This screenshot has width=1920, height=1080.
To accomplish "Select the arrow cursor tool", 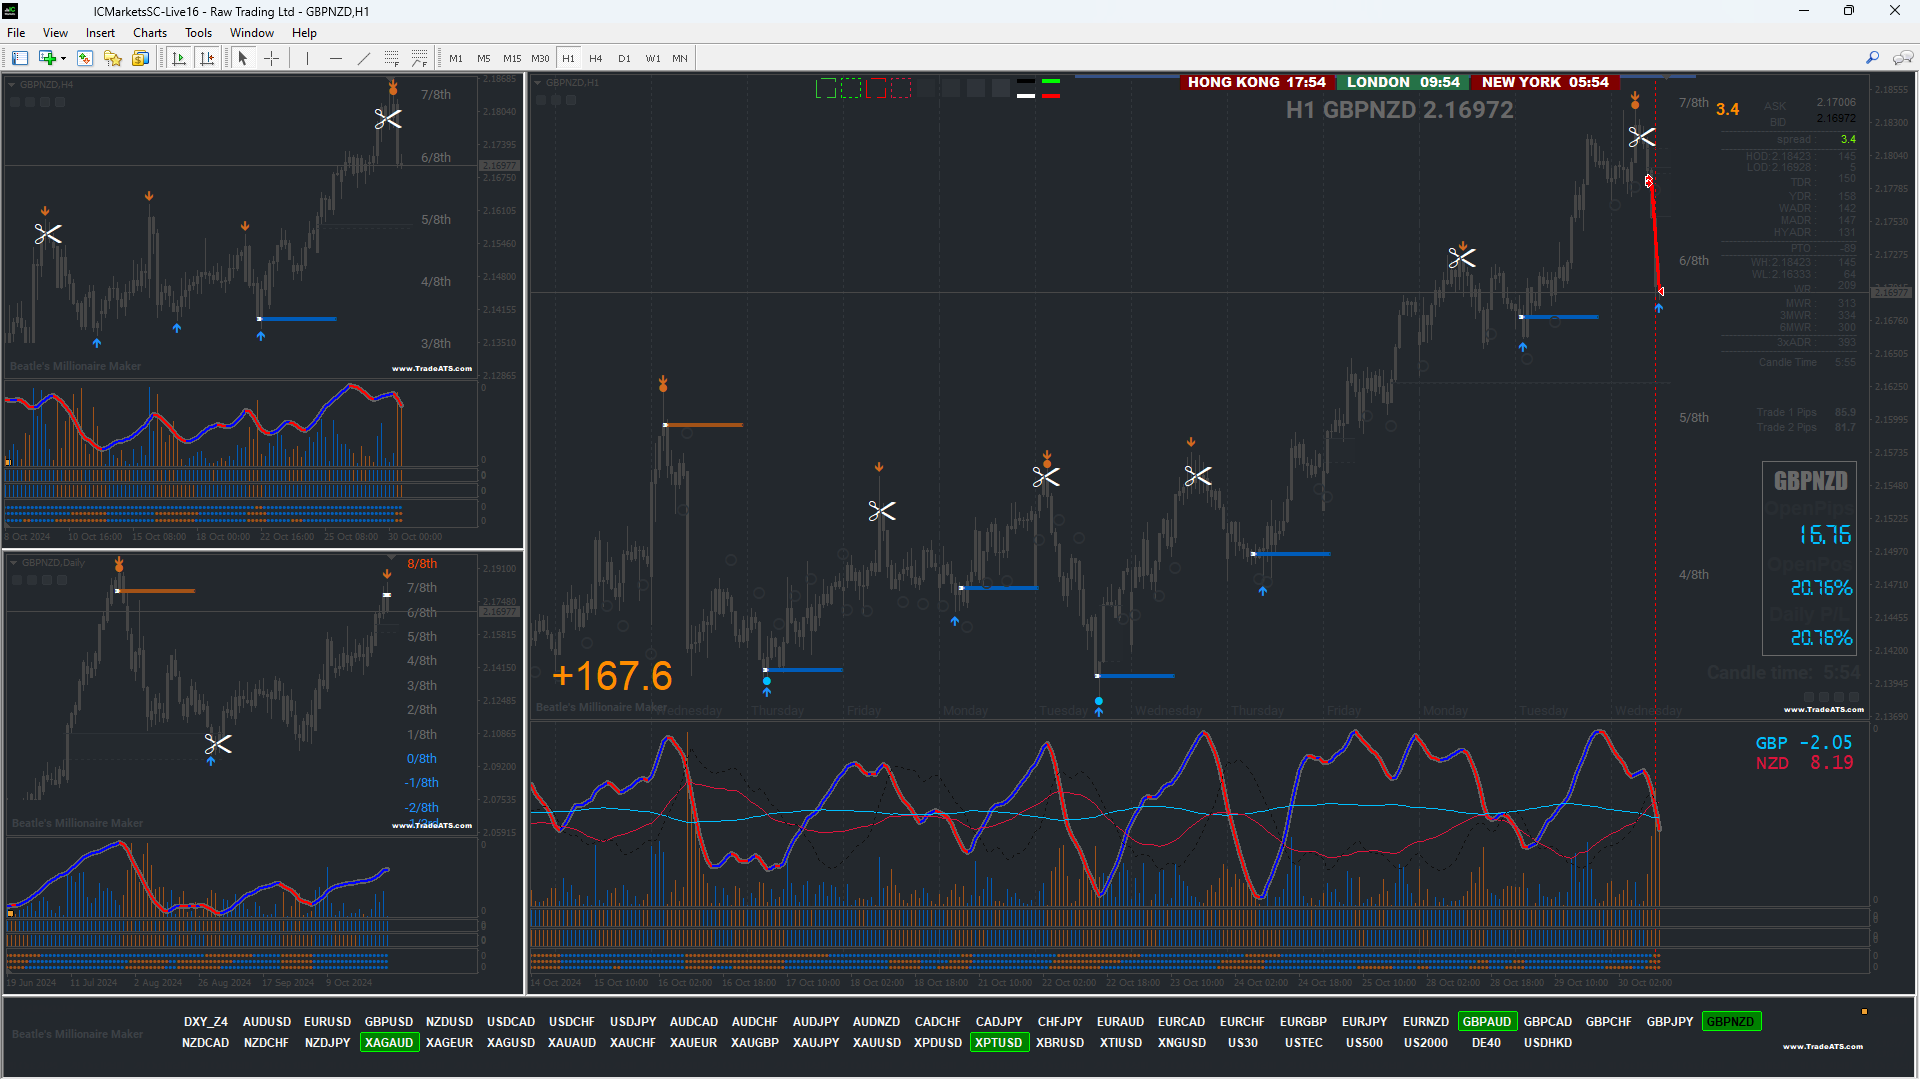I will (x=243, y=58).
